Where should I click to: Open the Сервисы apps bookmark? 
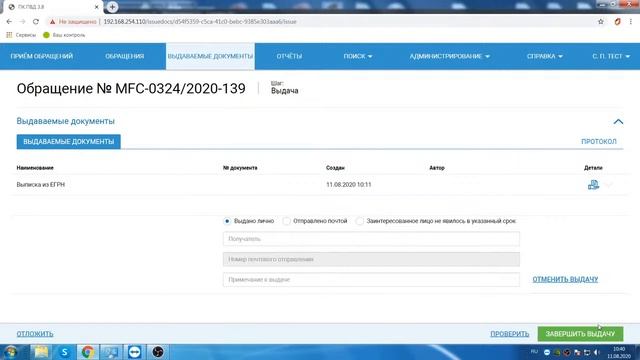point(21,35)
